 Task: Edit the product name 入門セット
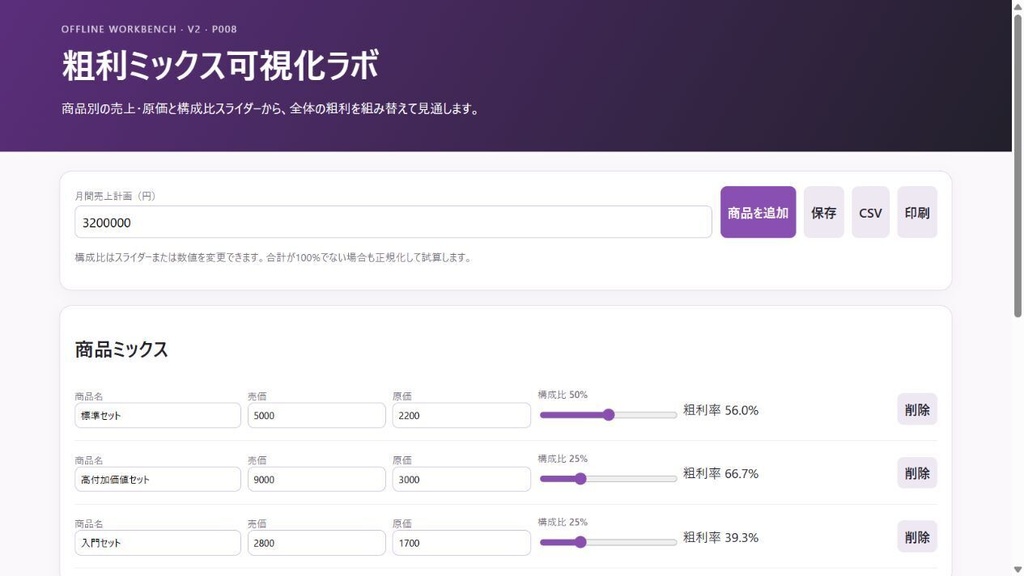157,543
